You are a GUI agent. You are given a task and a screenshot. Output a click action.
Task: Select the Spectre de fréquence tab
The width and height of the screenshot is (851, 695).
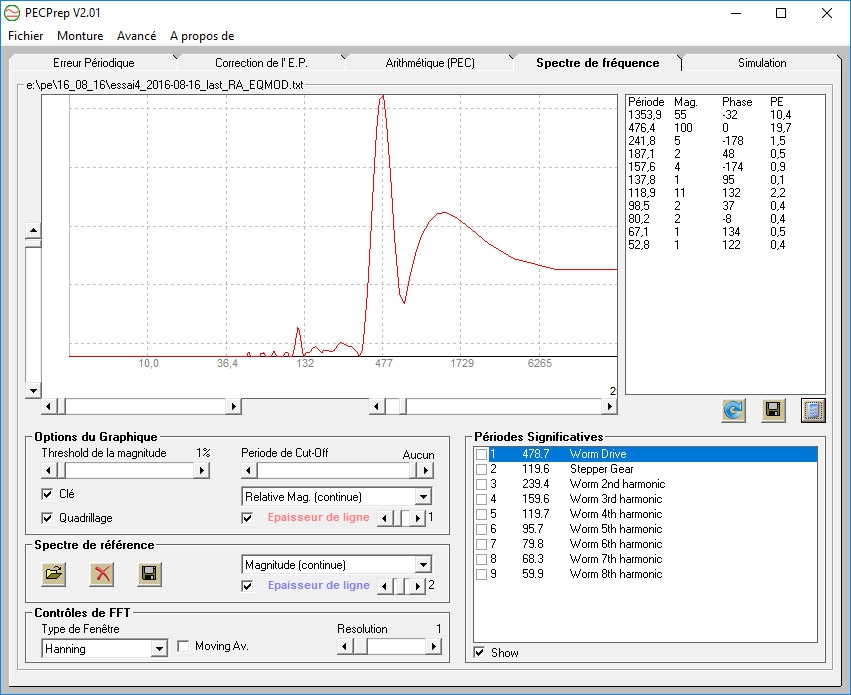click(598, 63)
